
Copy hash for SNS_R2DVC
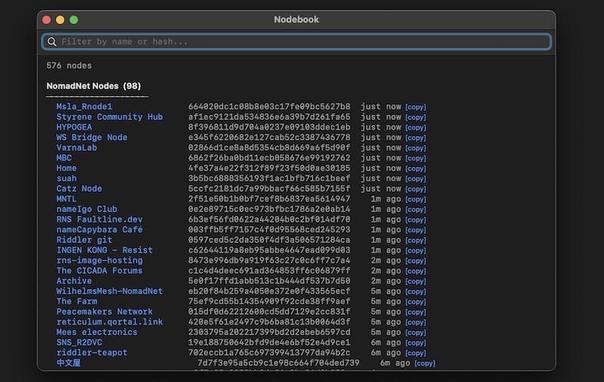tap(416, 343)
